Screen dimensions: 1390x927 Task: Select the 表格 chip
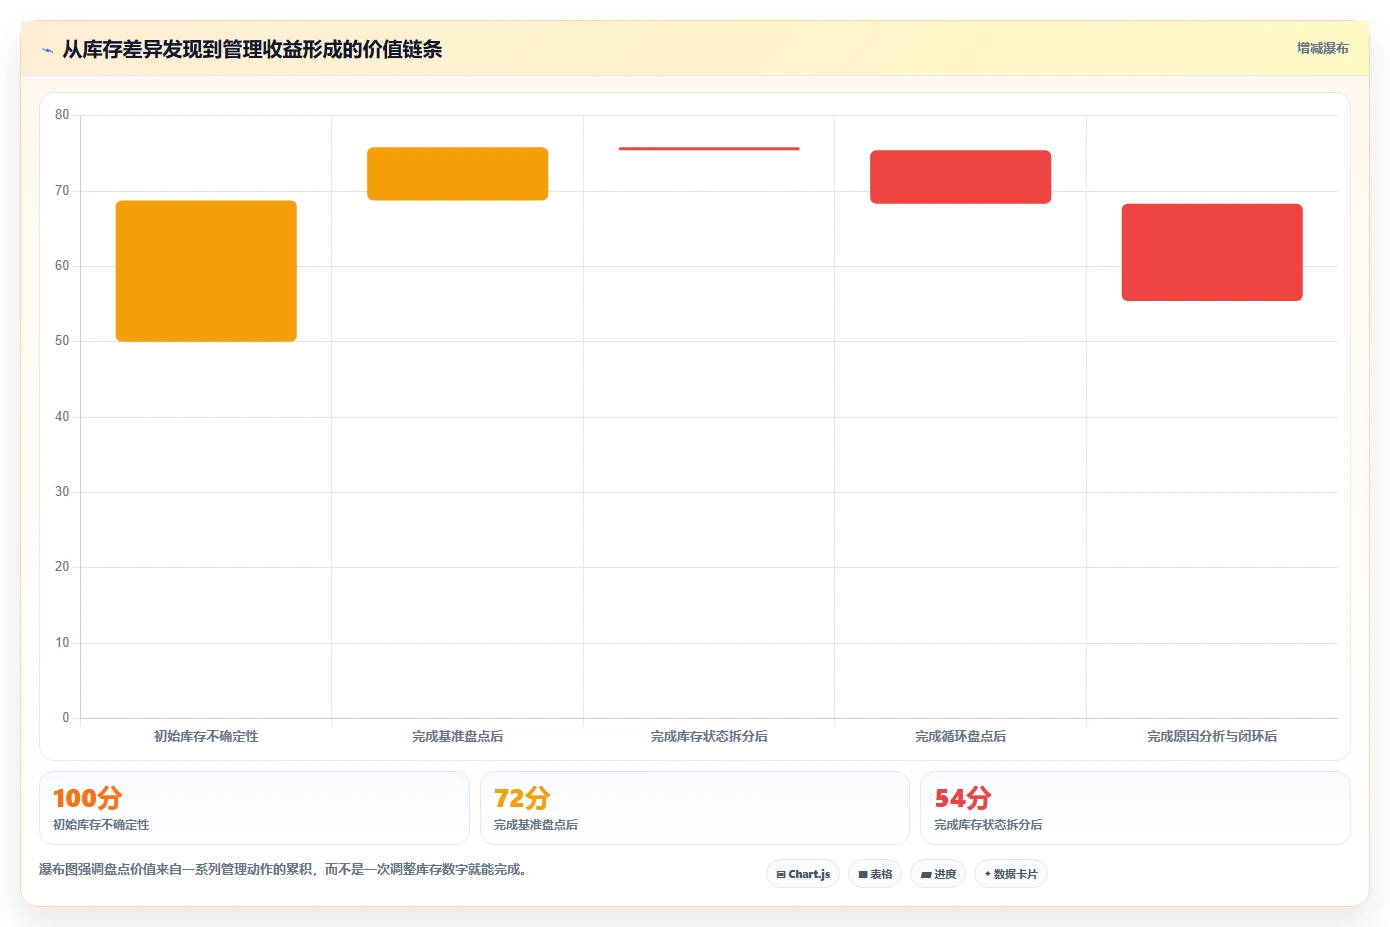[x=875, y=874]
